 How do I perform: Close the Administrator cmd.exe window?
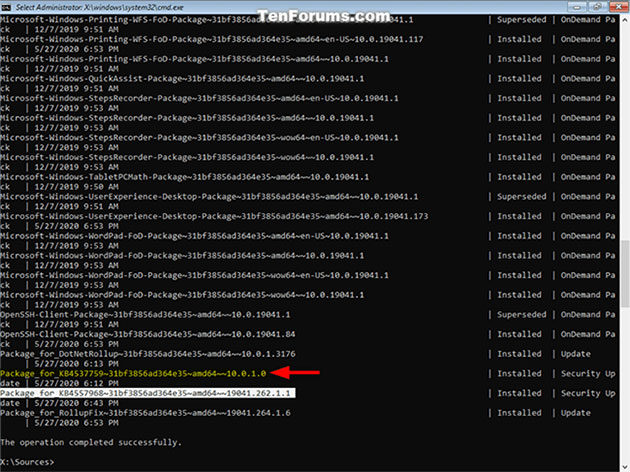pos(618,7)
